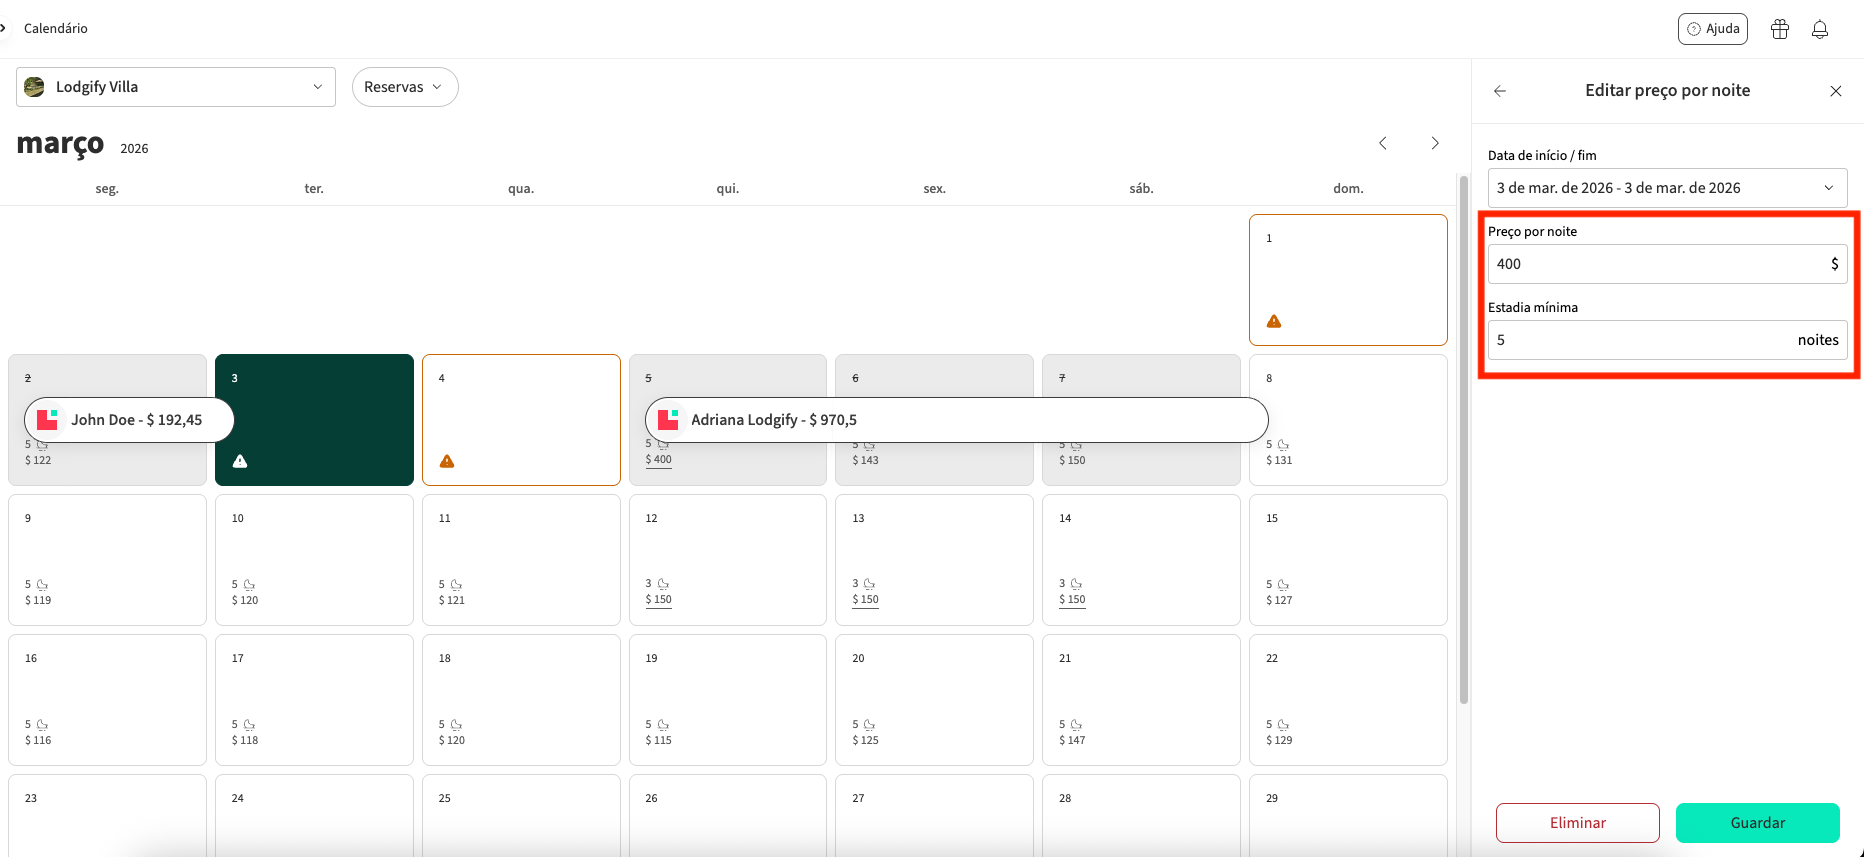Go back using panel arrow icon
Screen dimensions: 1864x857
pyautogui.click(x=1500, y=91)
